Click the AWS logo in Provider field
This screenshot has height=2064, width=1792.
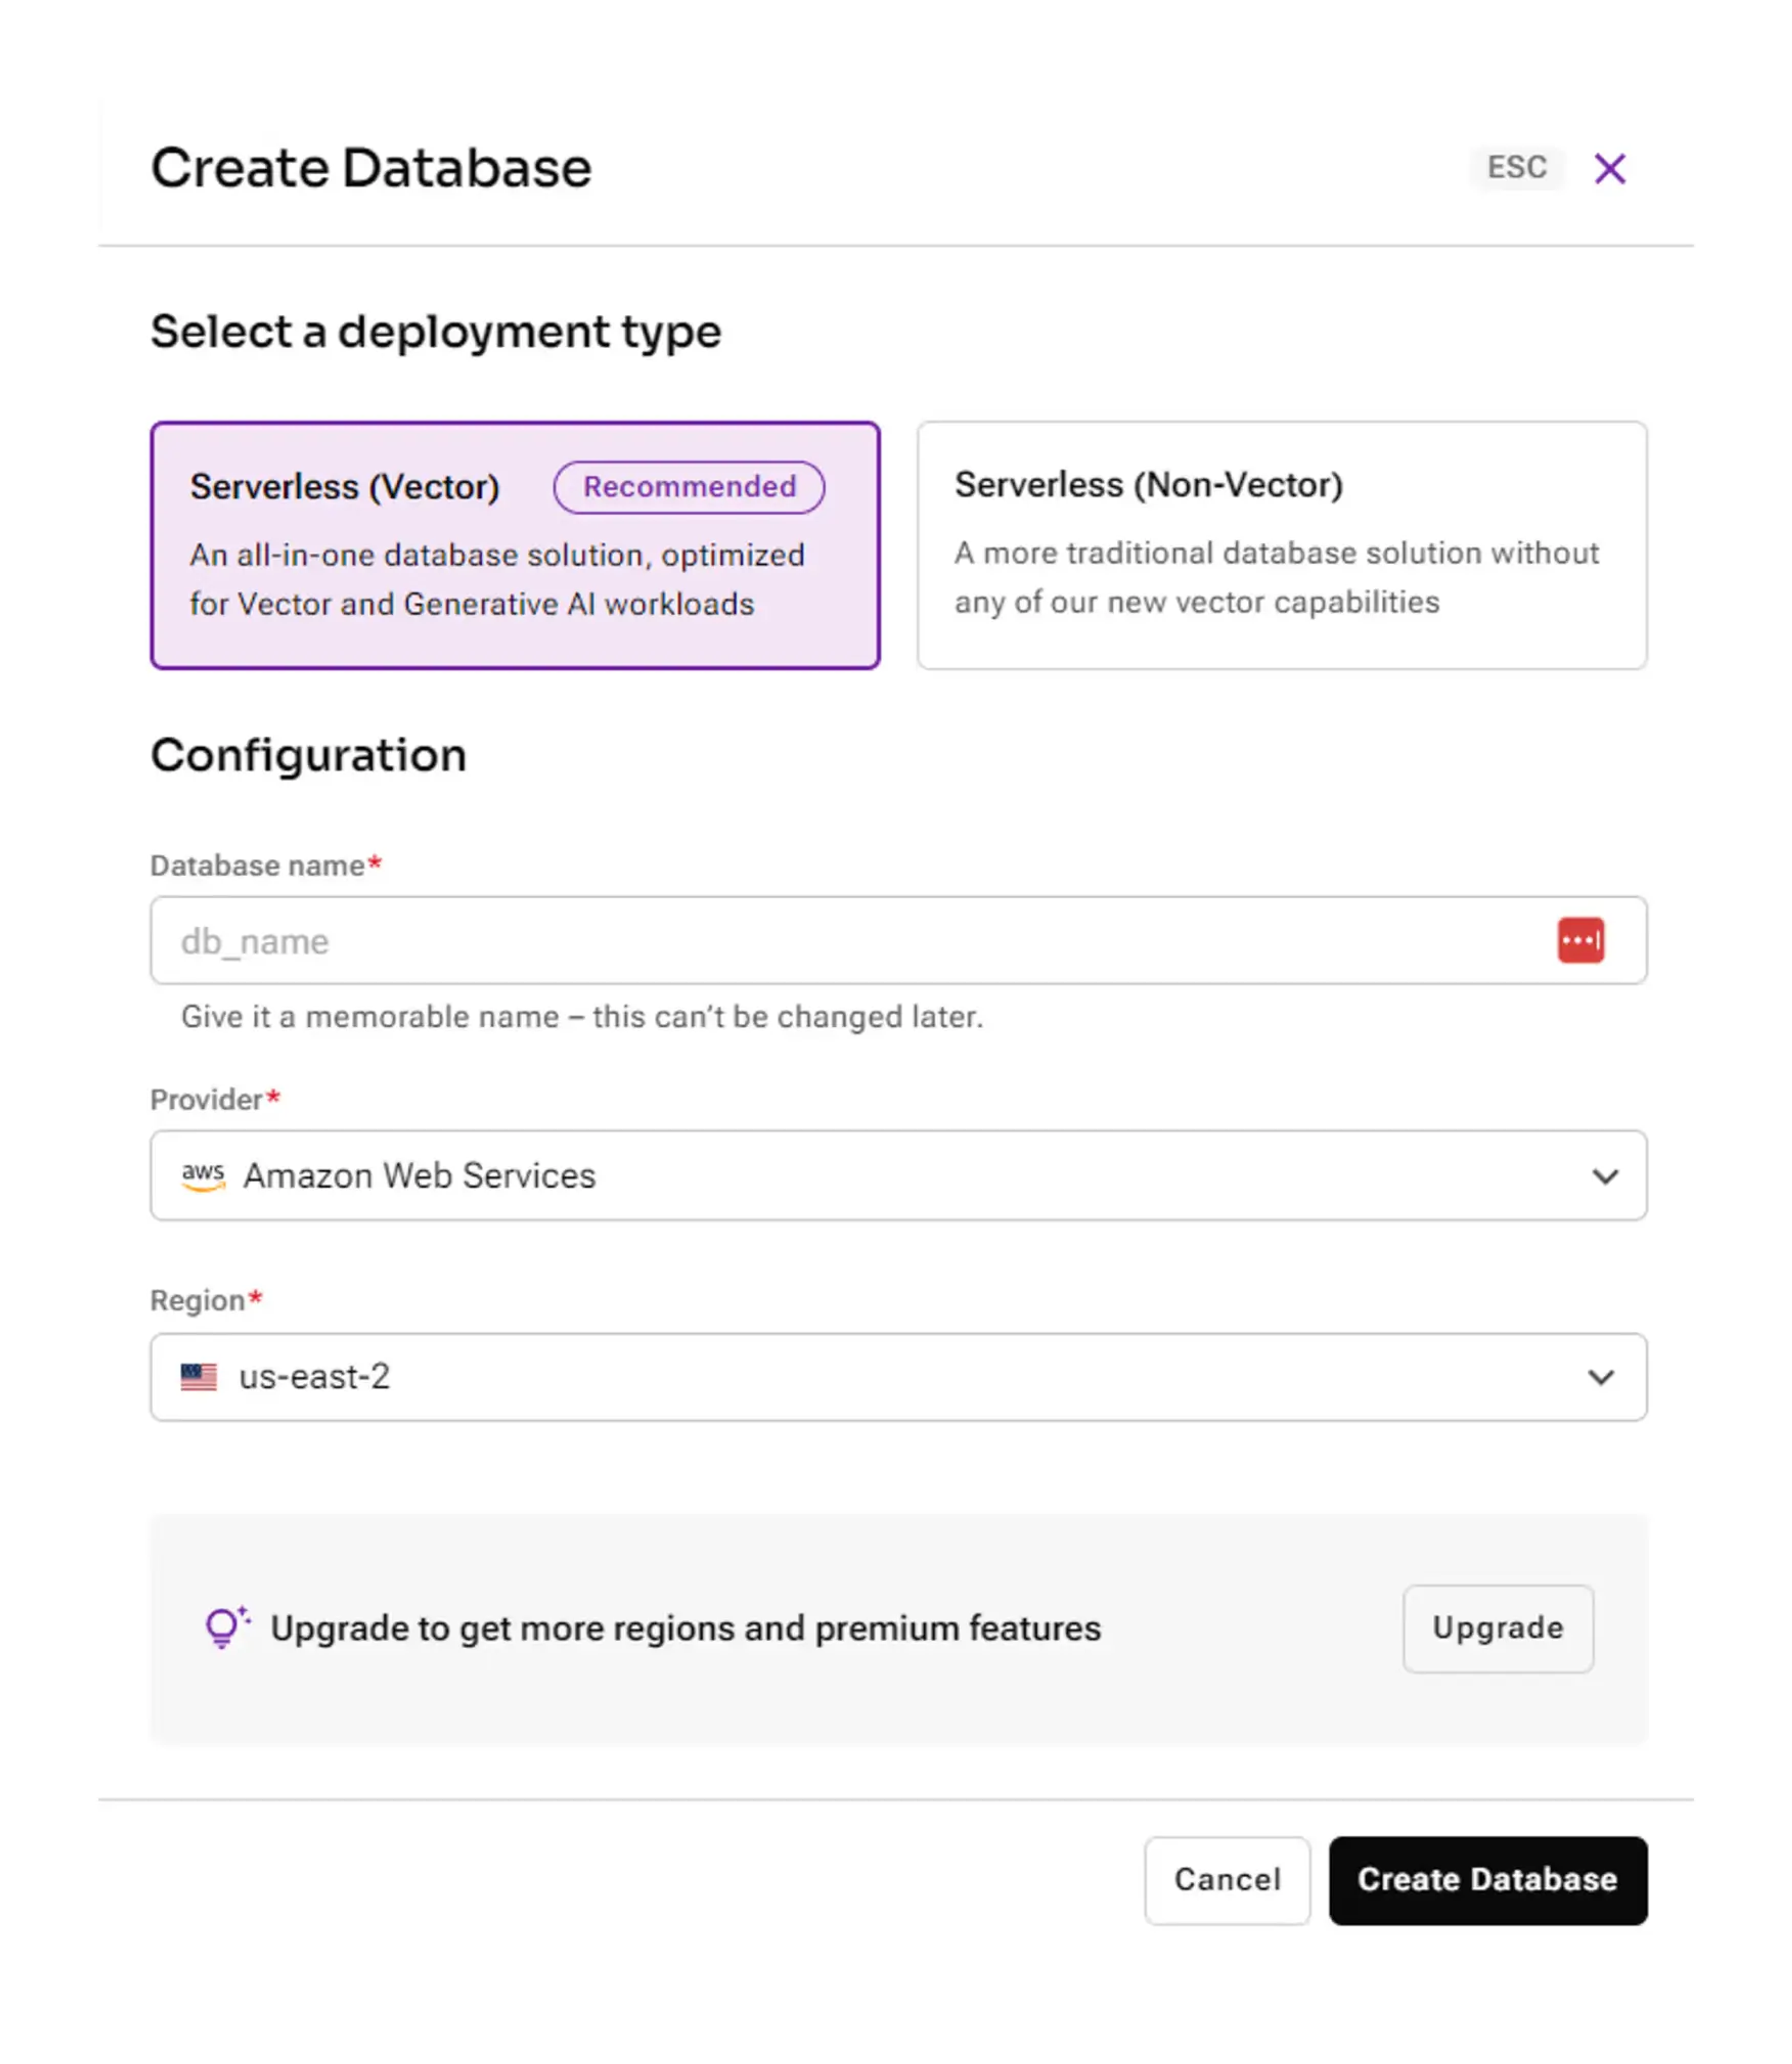tap(203, 1176)
